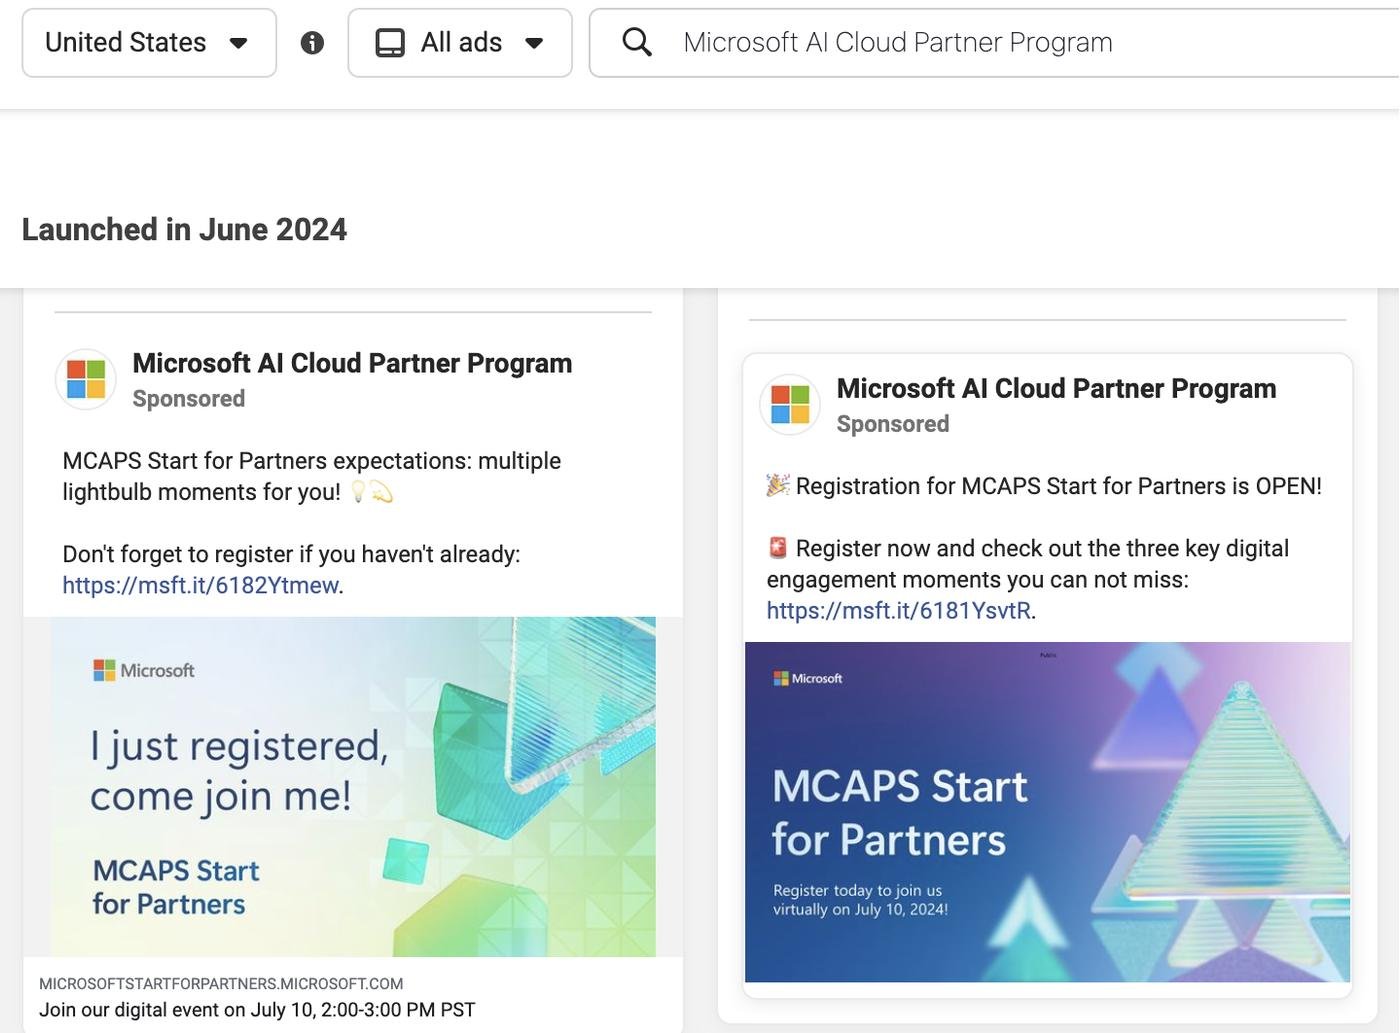Open the All ads category dropdown
1400x1033 pixels.
click(460, 43)
